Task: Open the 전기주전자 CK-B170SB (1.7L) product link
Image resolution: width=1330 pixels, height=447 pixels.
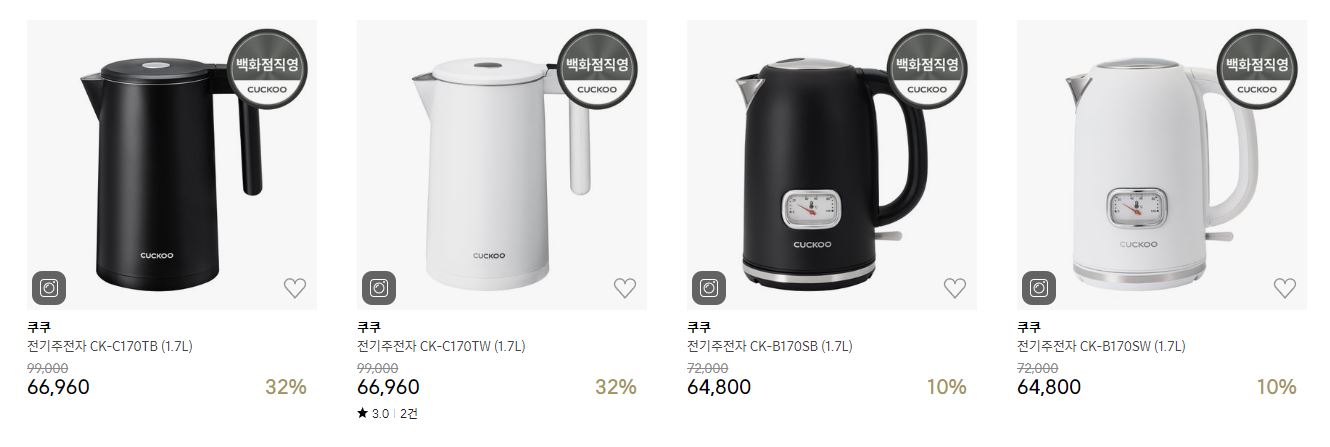Action: [x=770, y=347]
